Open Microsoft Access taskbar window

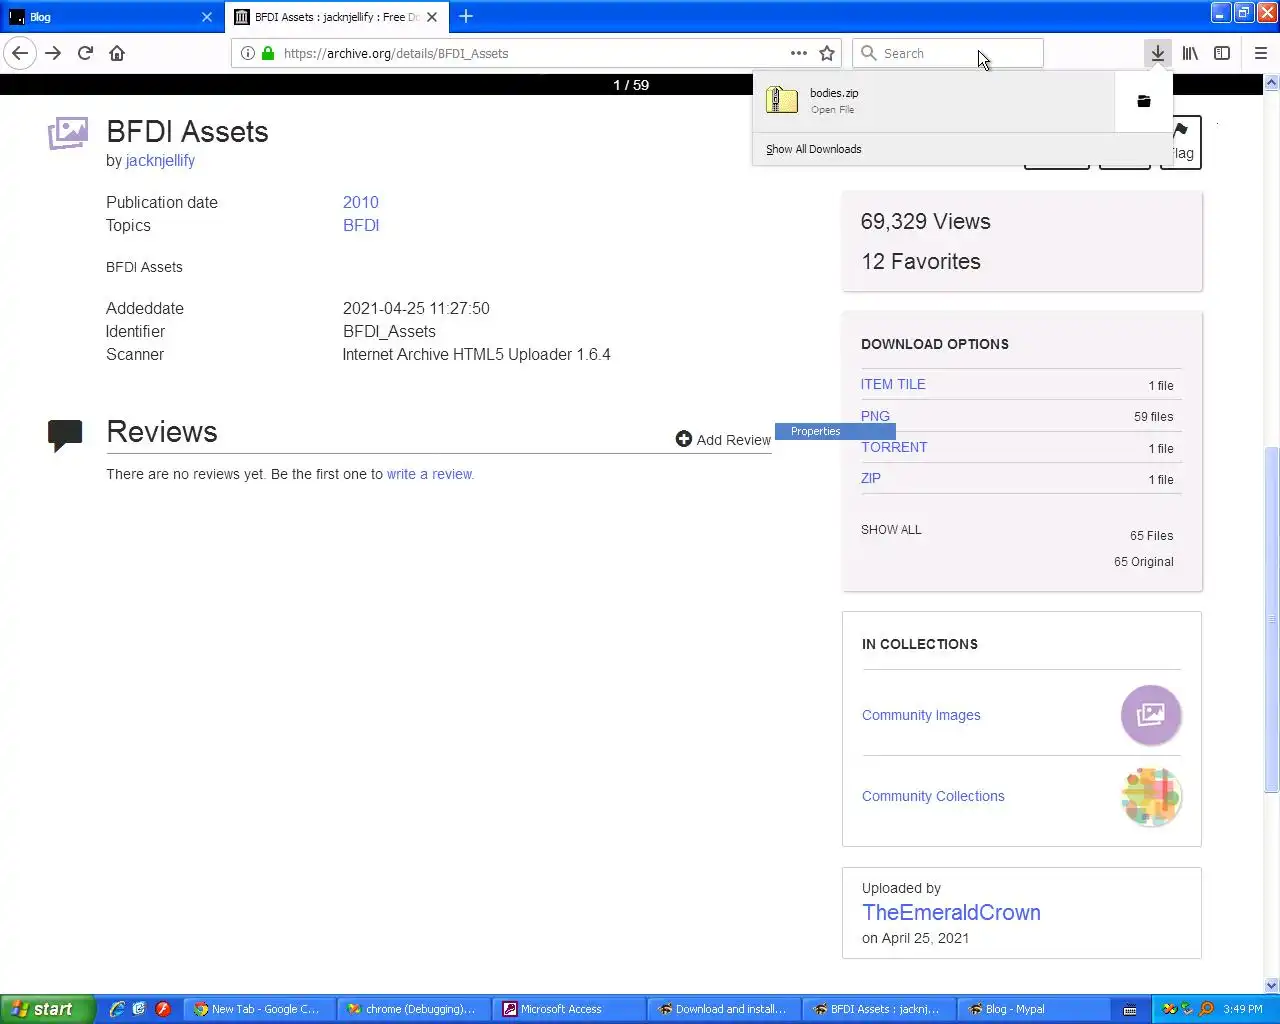coord(571,1009)
